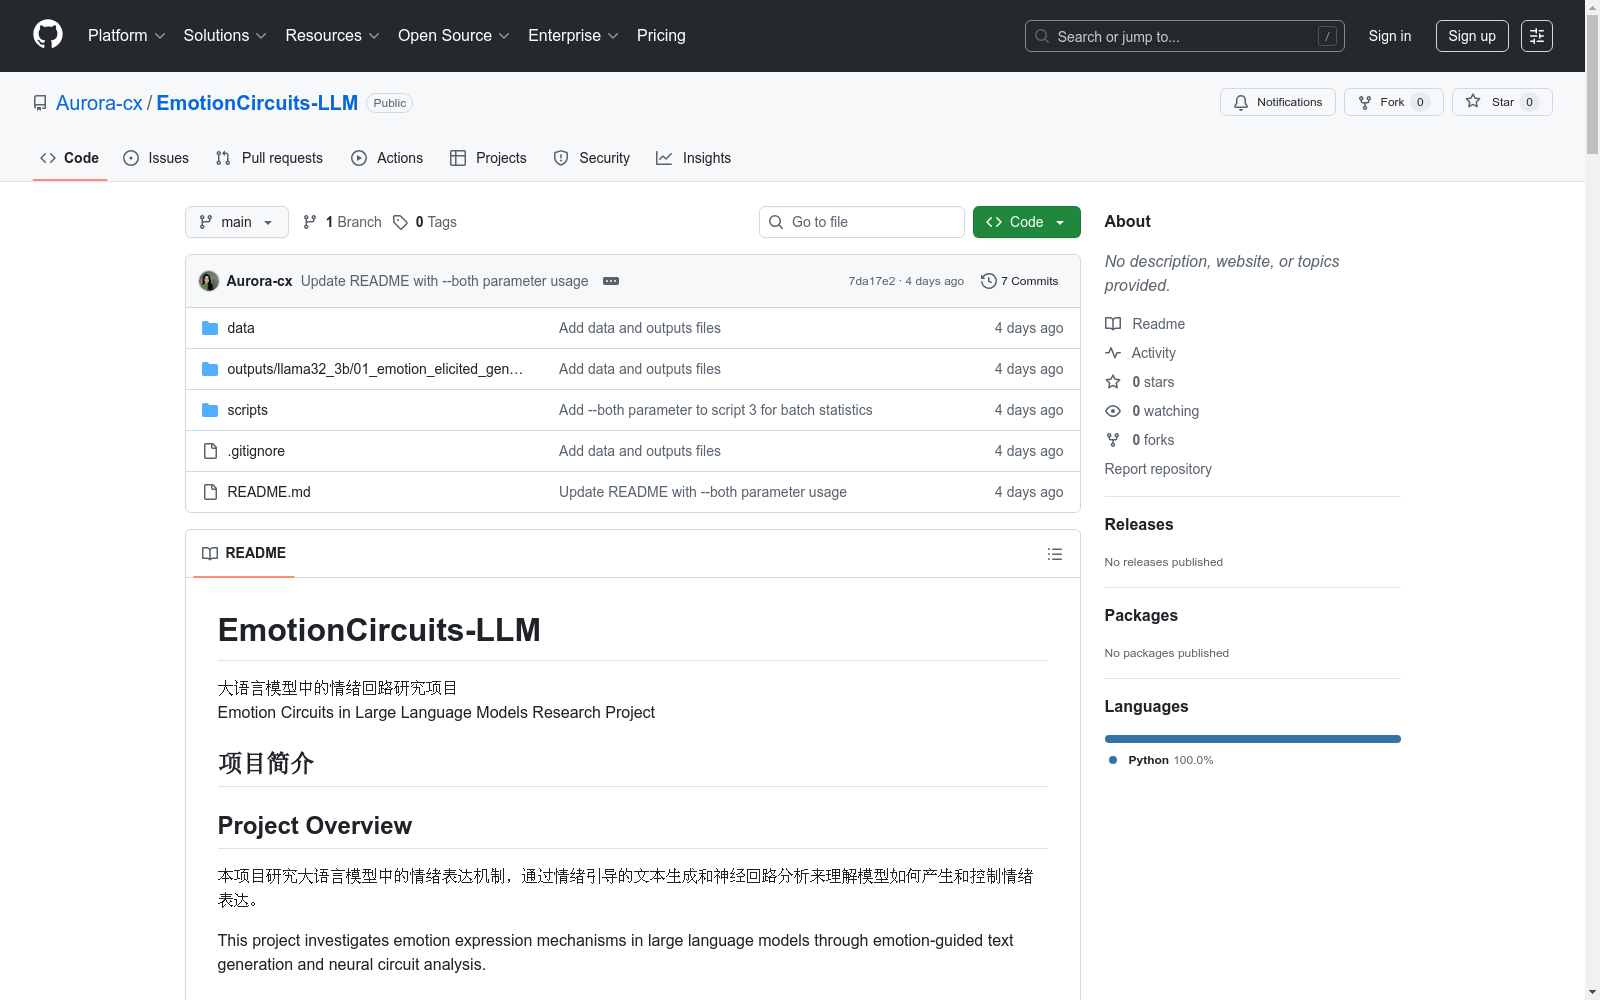Open the data folder link
1600x1000 pixels.
tap(241, 328)
